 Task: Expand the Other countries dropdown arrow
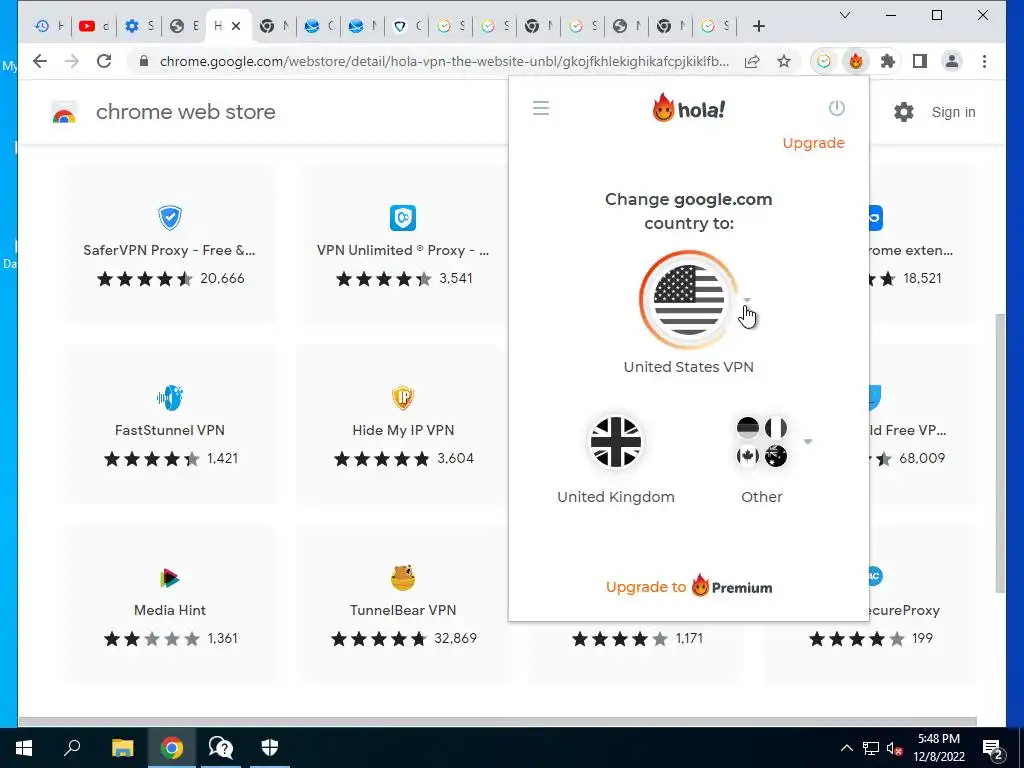point(808,442)
